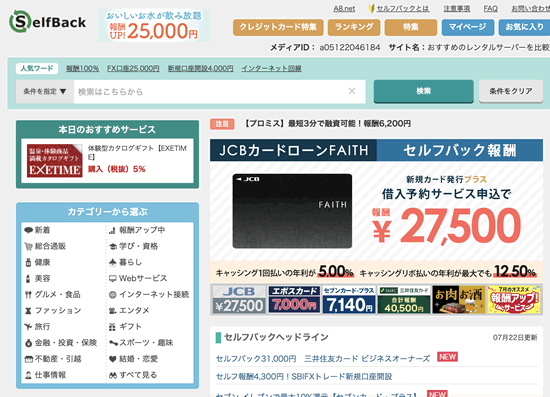Screen dimensions: 550x397
Task: Open the 特集 tab
Action: point(411,27)
